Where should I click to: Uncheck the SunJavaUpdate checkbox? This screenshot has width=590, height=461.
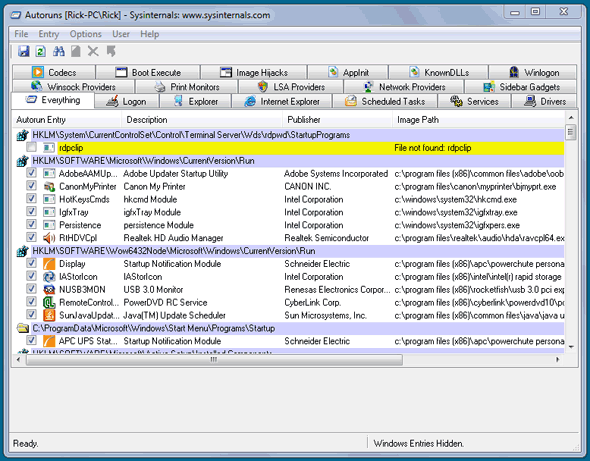tap(31, 314)
